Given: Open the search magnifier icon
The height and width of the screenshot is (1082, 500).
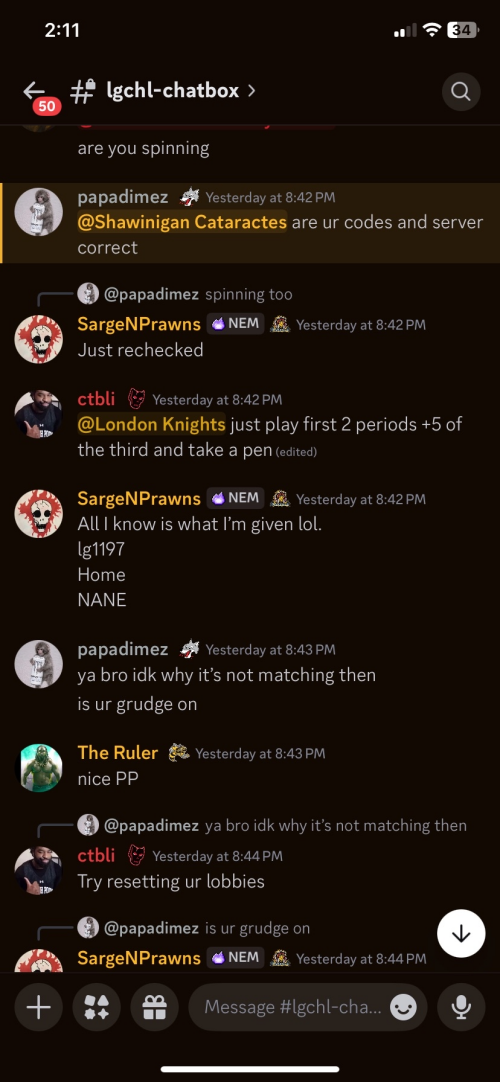Looking at the screenshot, I should click(x=461, y=91).
